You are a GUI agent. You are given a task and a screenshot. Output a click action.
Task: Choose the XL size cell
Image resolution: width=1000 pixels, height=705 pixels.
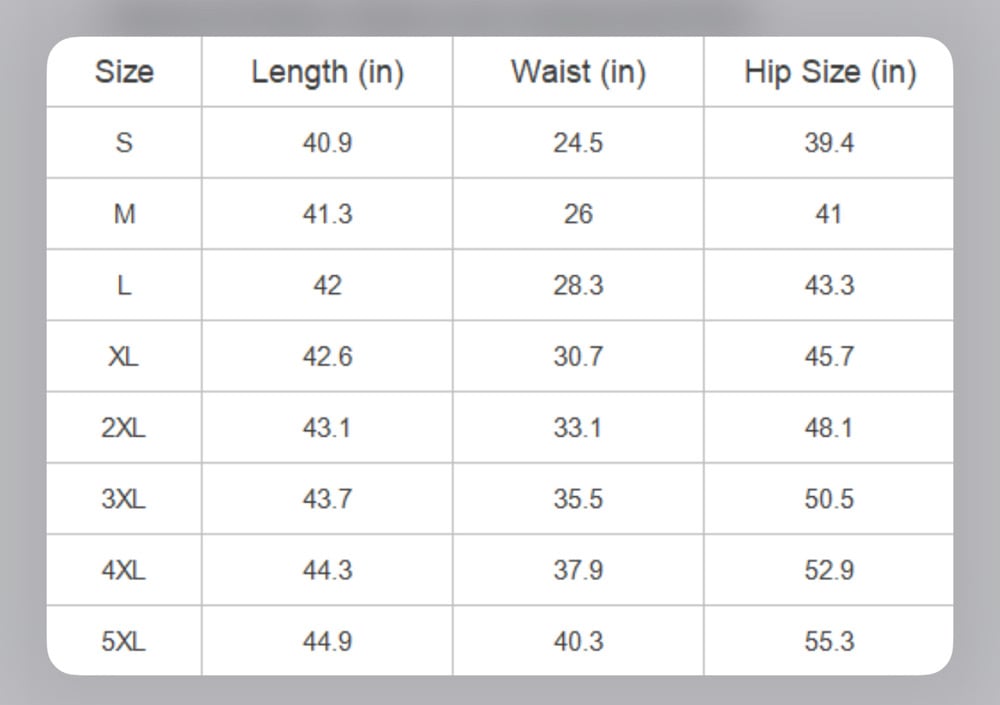[124, 356]
